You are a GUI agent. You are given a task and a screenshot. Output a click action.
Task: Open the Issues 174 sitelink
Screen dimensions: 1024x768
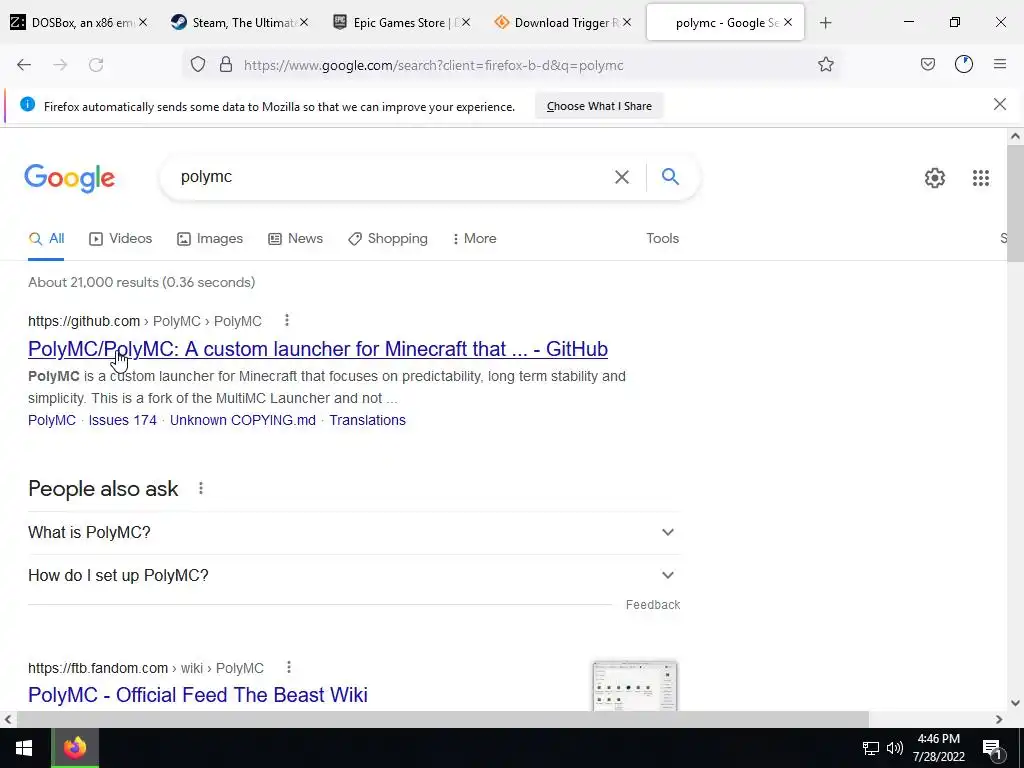point(123,420)
